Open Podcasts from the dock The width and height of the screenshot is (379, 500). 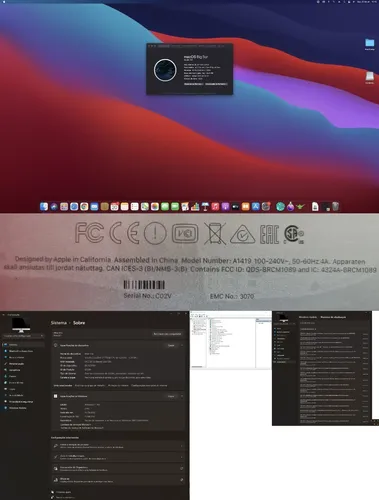pos(225,207)
